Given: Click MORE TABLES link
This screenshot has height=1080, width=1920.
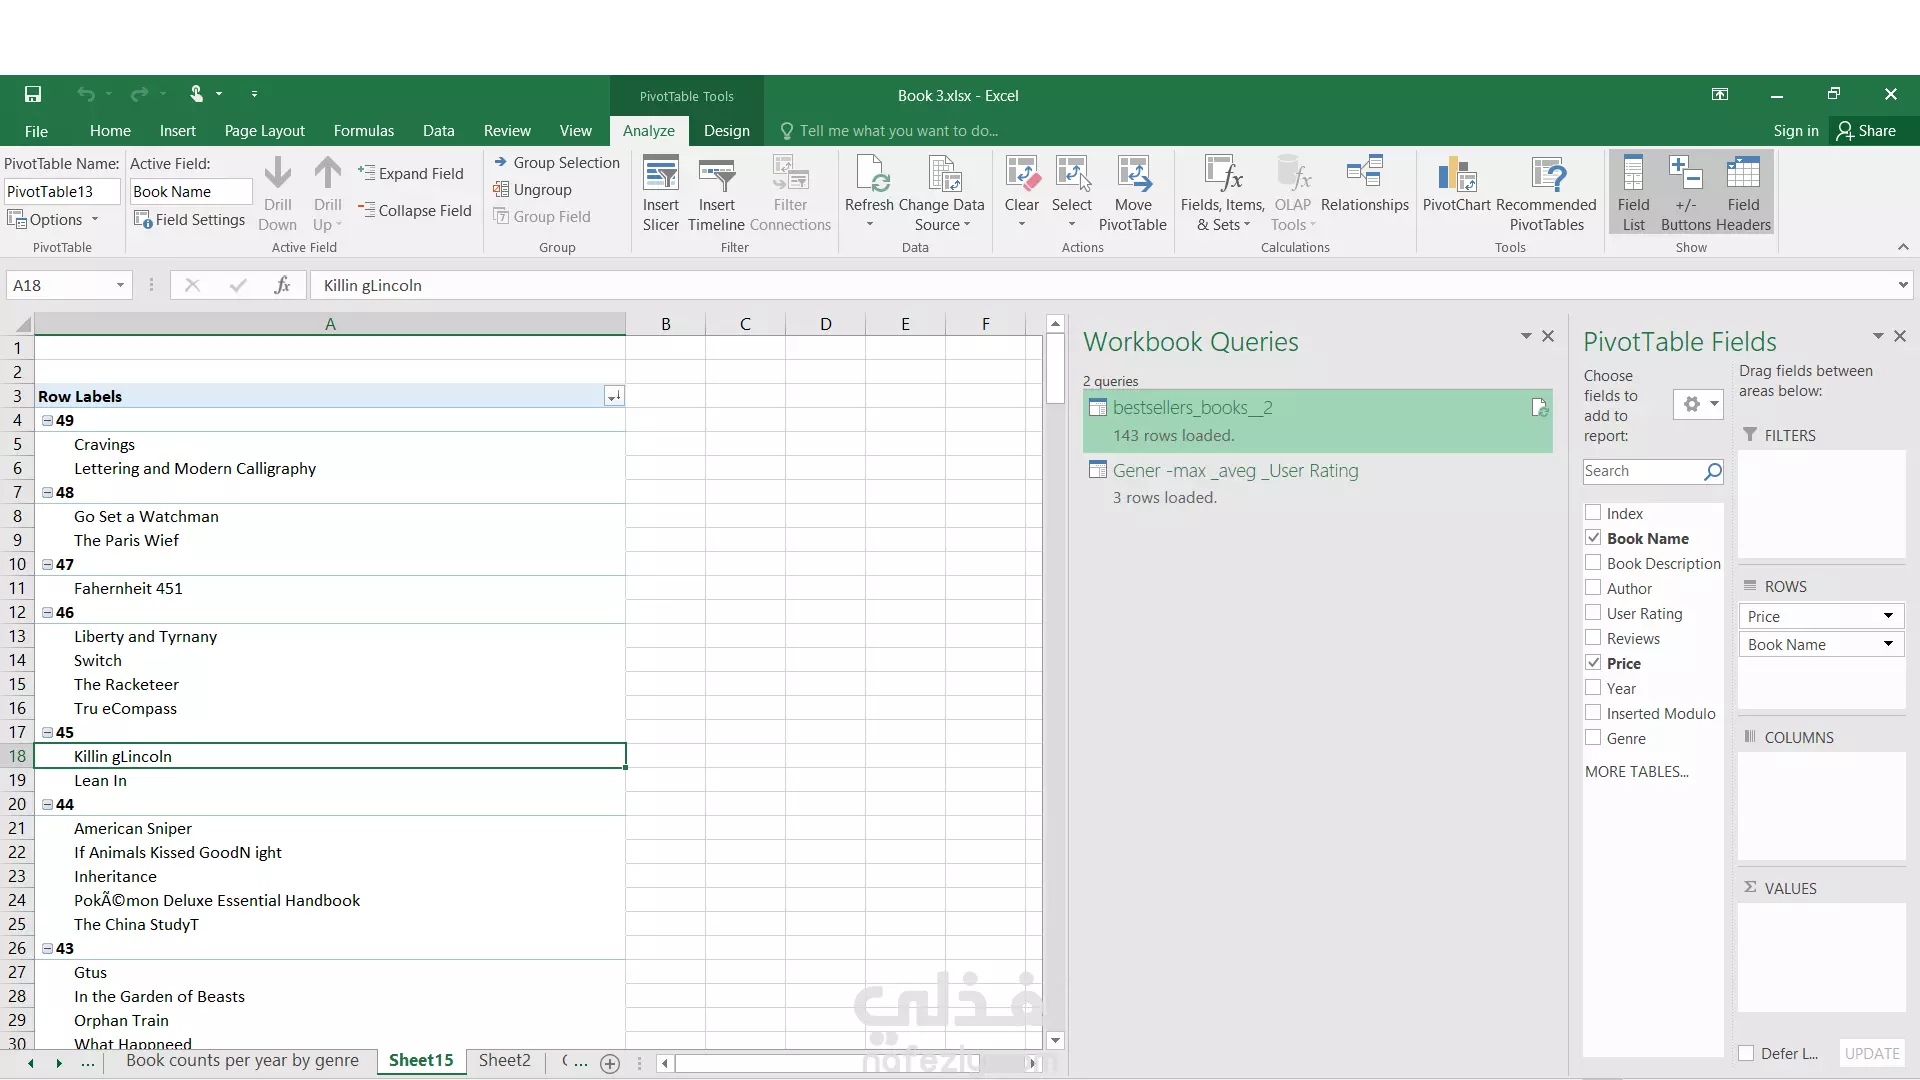Looking at the screenshot, I should point(1636,771).
